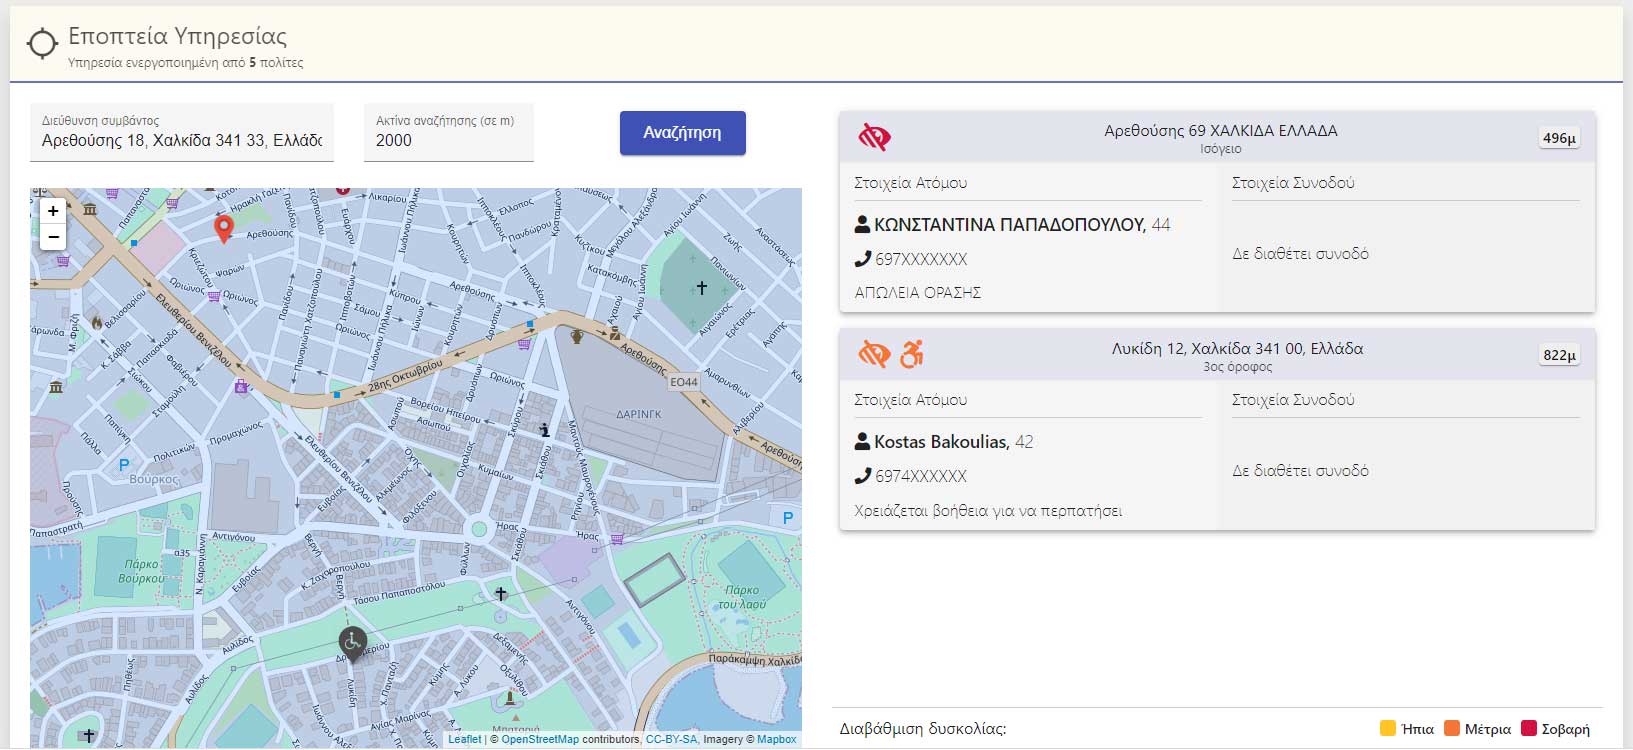Image resolution: width=1633 pixels, height=750 pixels.
Task: Click the red vision-loss icon in the first card
Action: coord(874,137)
